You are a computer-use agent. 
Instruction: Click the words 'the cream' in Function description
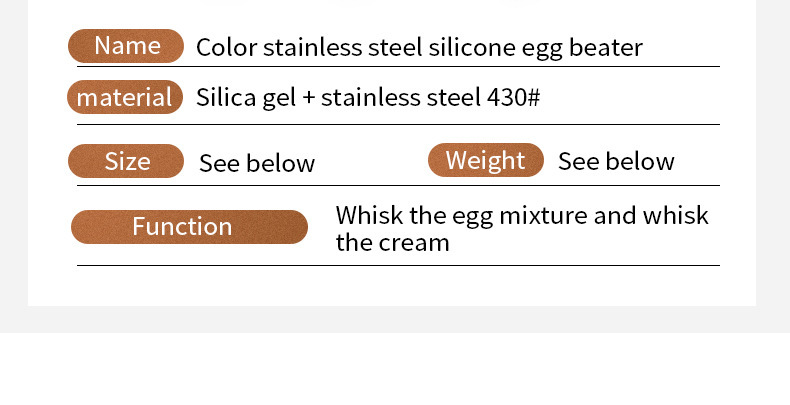pyautogui.click(x=392, y=242)
